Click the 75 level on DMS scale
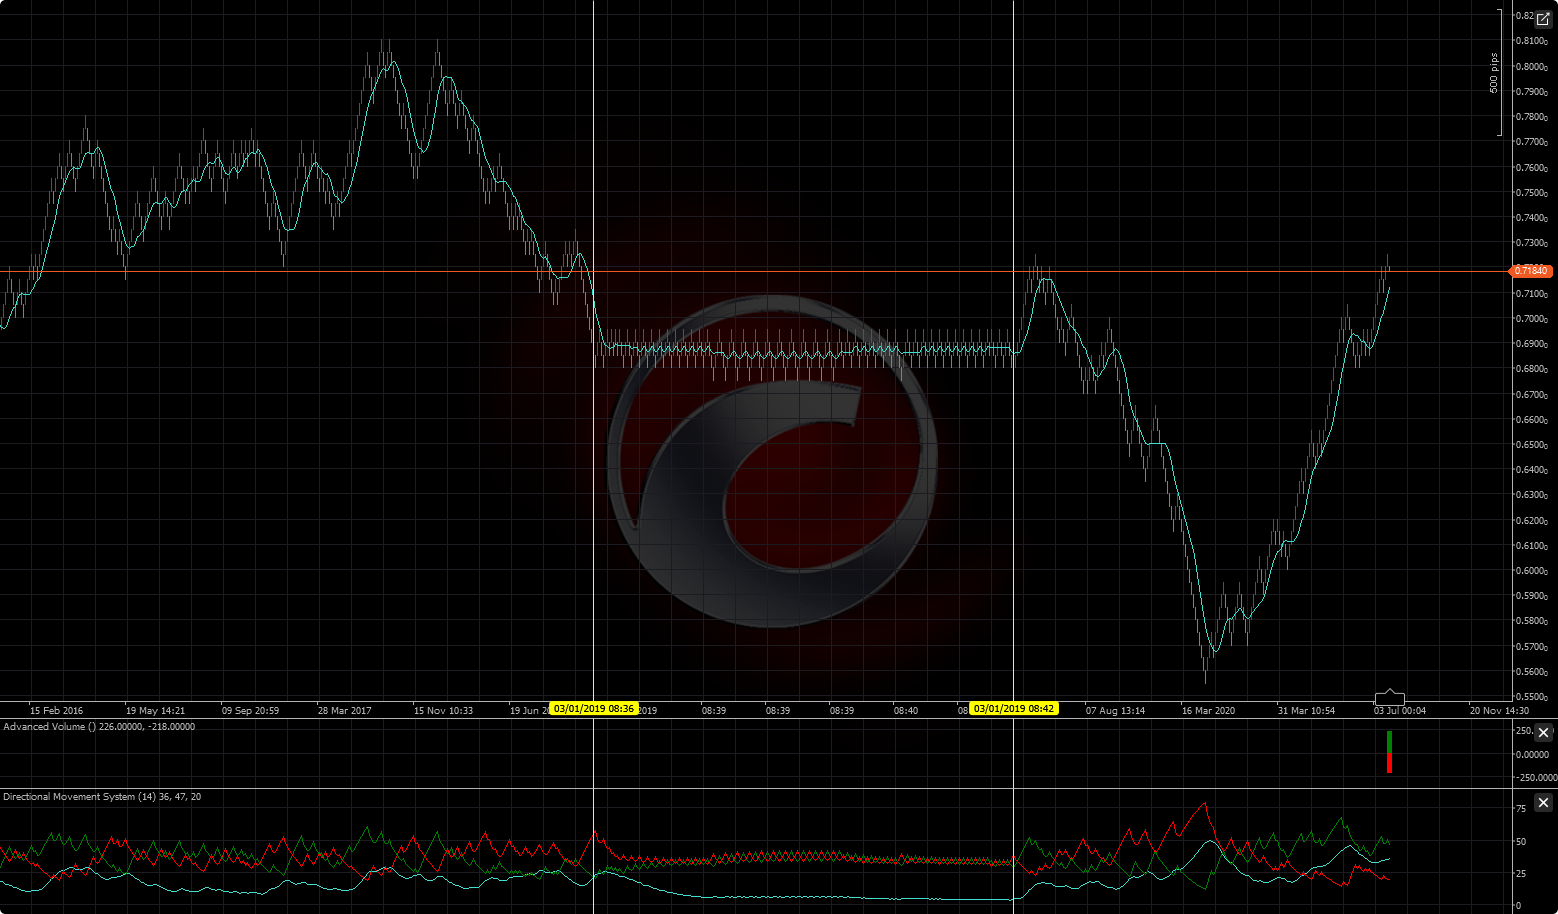 pos(1521,809)
